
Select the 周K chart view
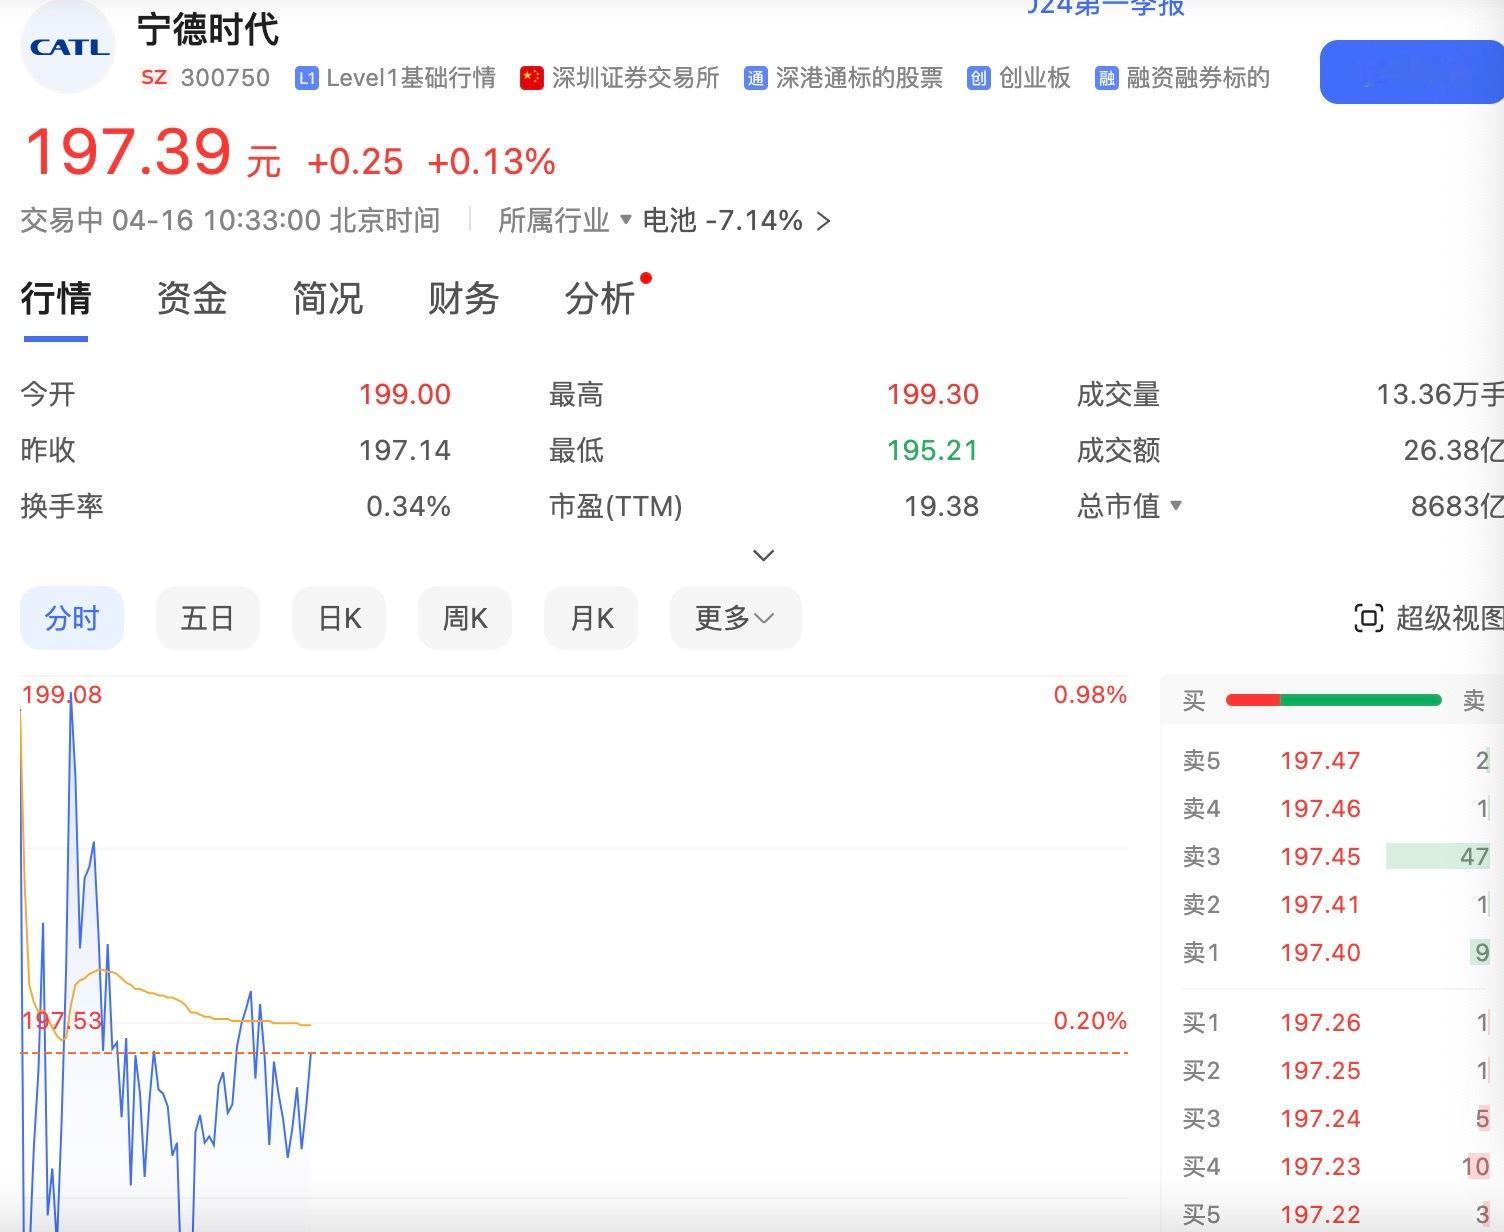pos(465,618)
